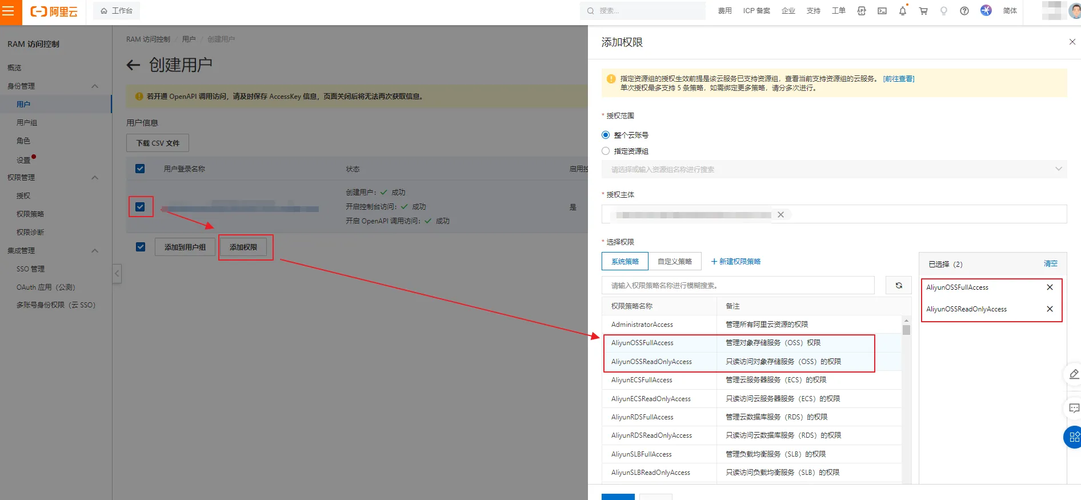This screenshot has height=500, width=1081.
Task: Open the 费用 menu
Action: pyautogui.click(x=725, y=11)
